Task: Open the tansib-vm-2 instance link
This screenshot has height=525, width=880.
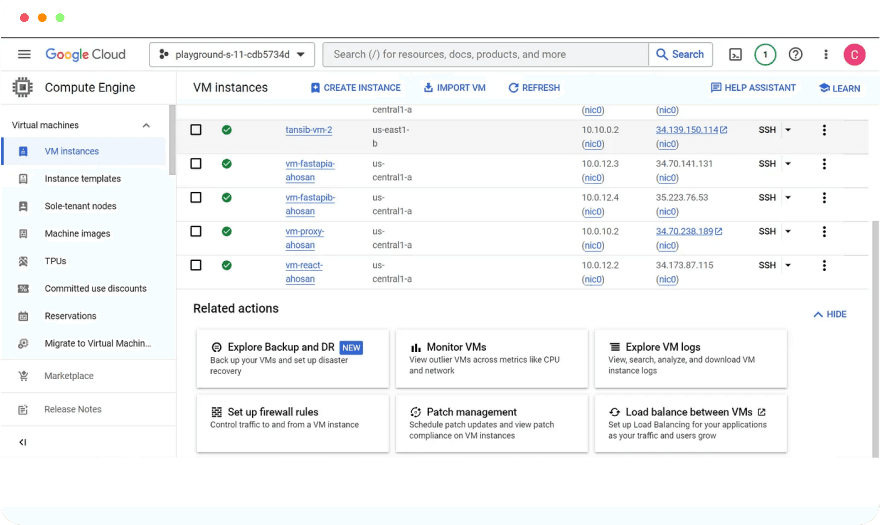Action: click(309, 130)
